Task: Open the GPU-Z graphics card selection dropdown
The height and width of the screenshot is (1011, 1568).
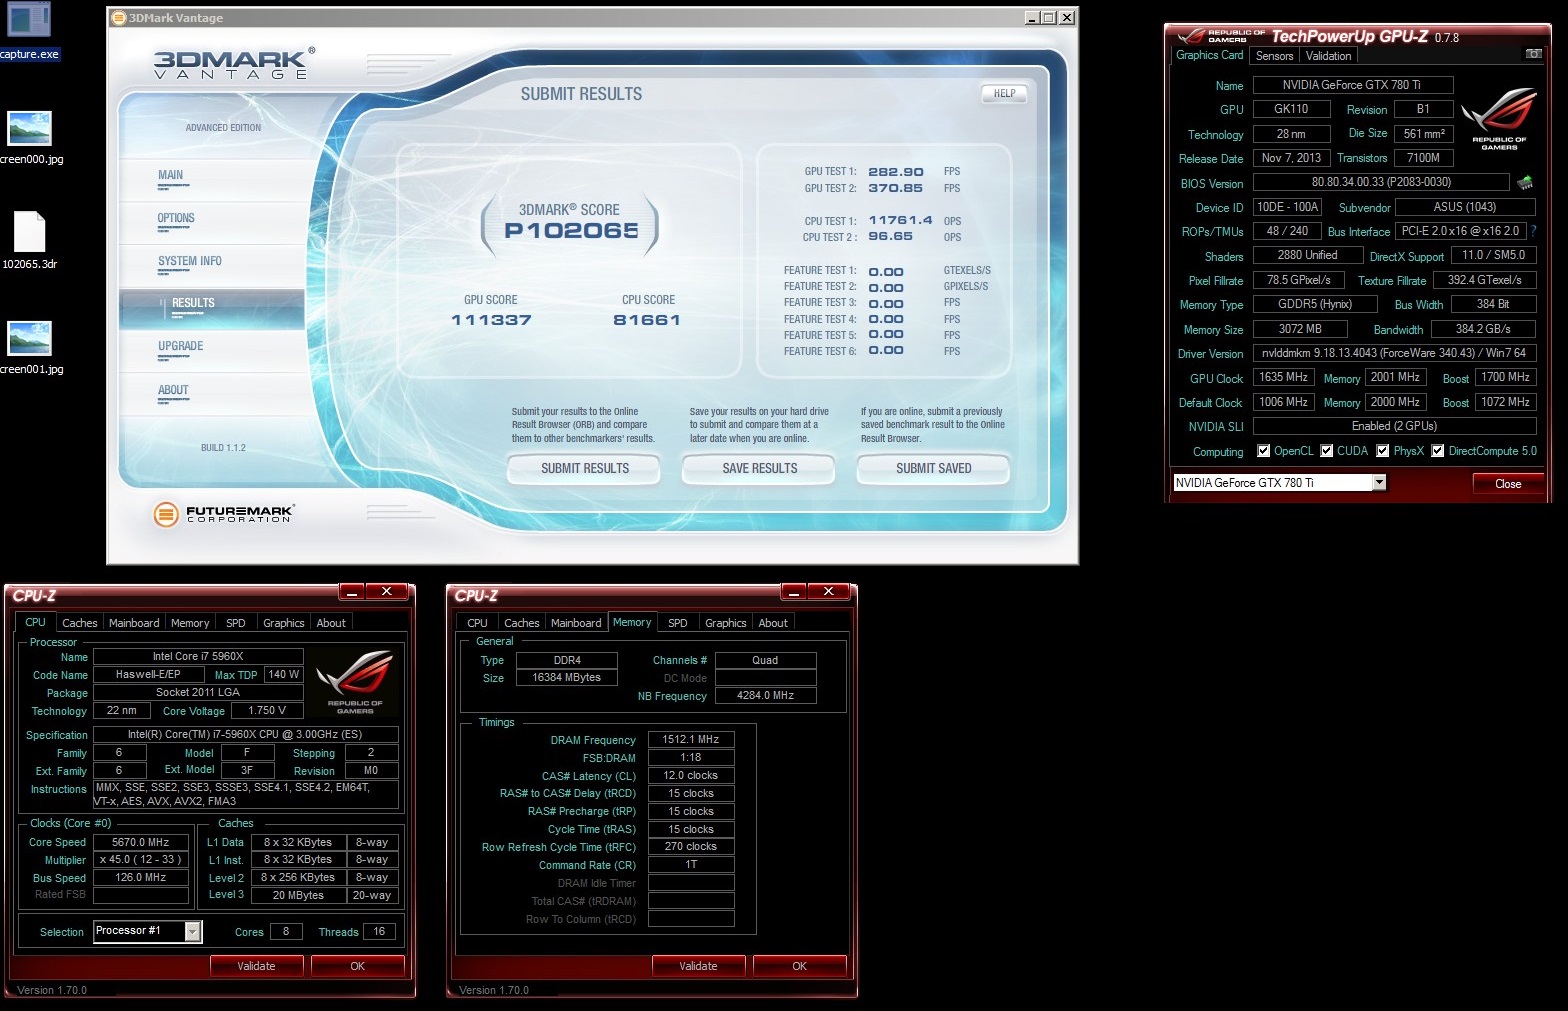Action: [x=1379, y=483]
